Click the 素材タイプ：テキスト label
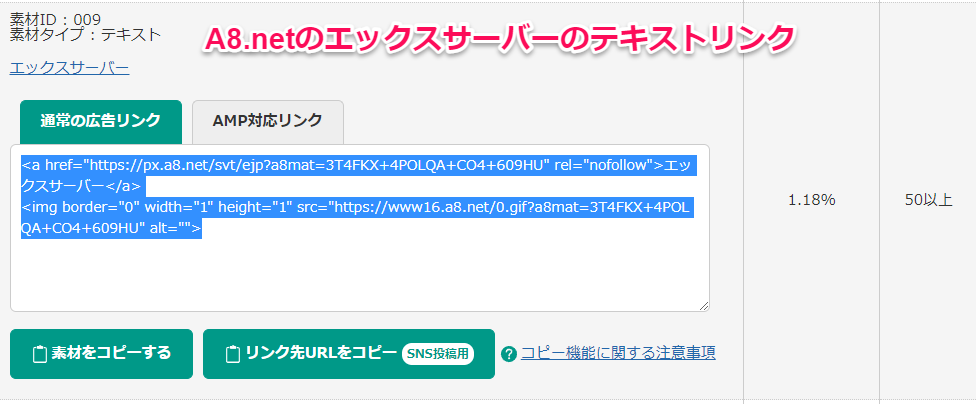The height and width of the screenshot is (404, 976). pos(85,34)
